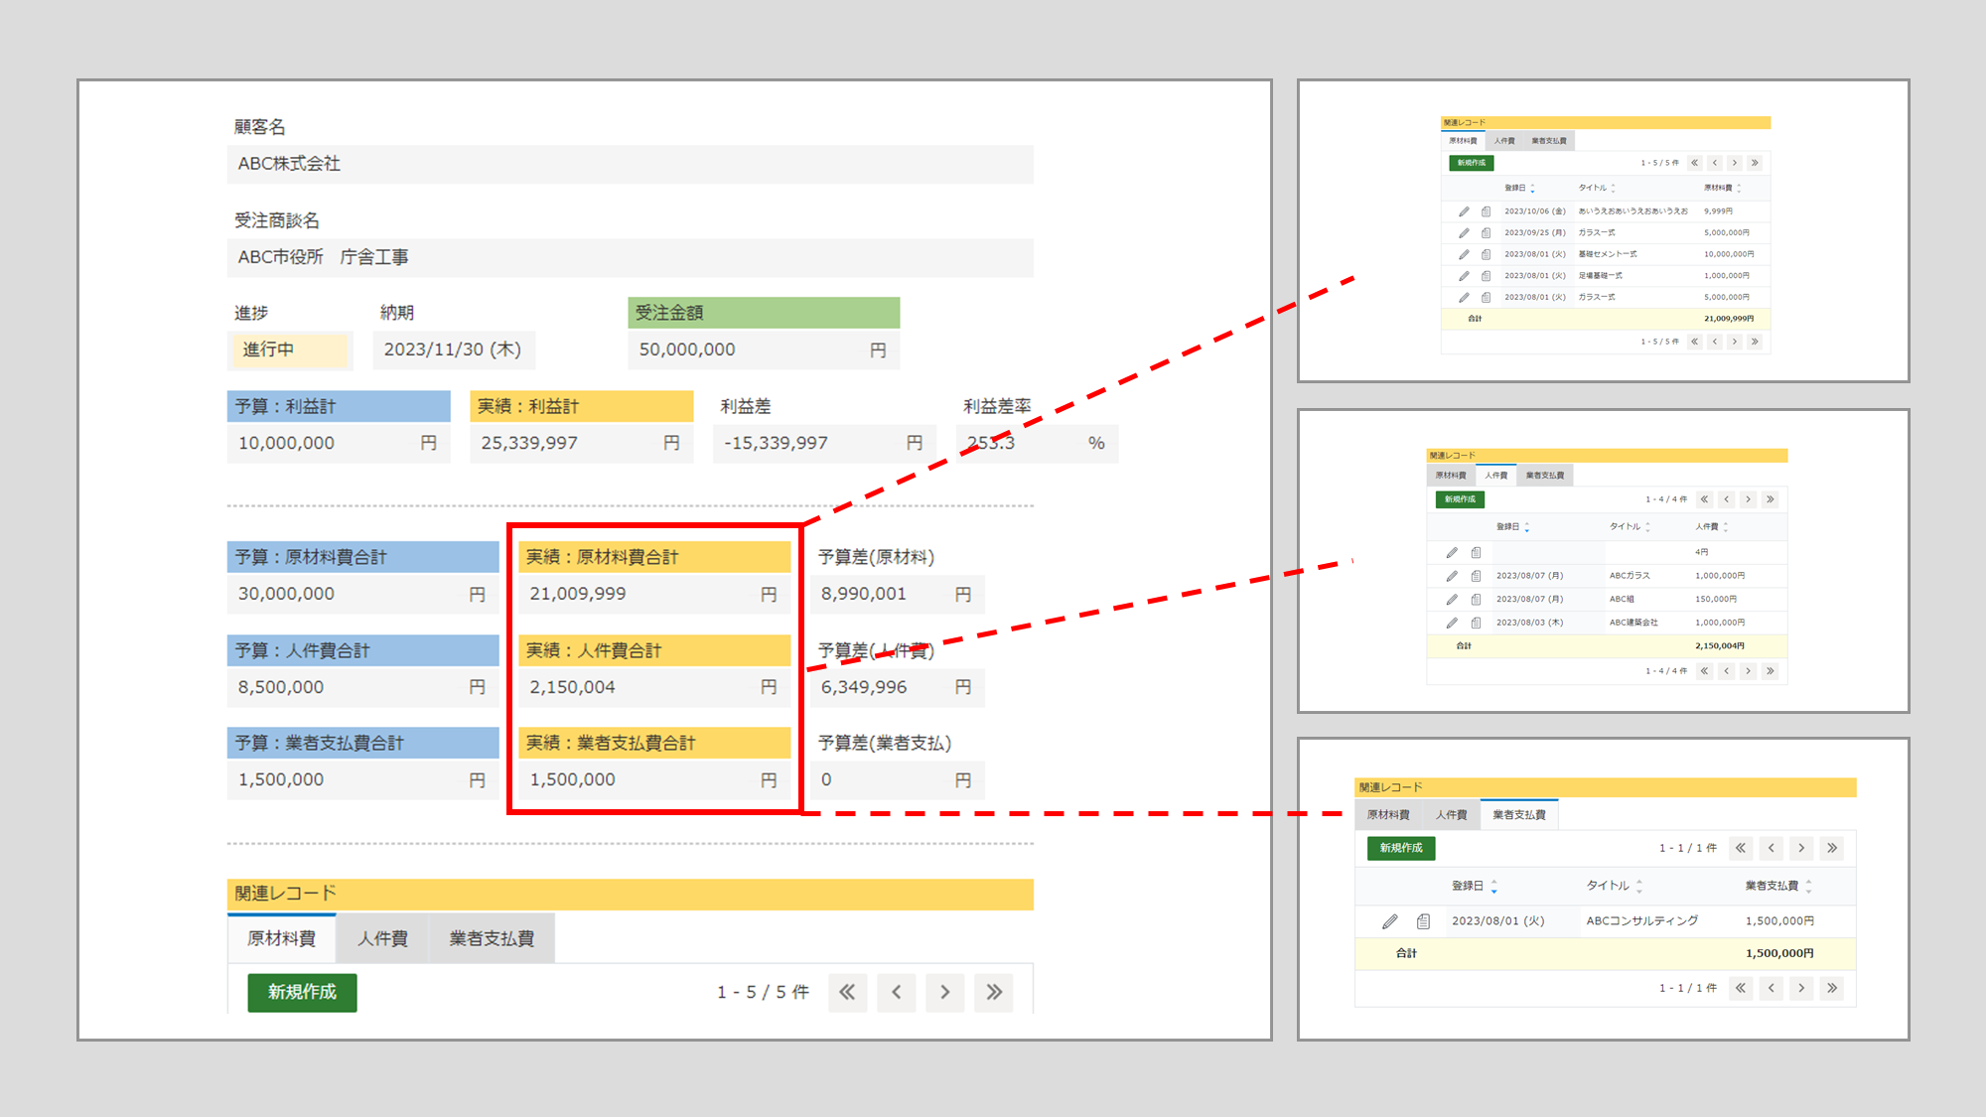
Task: Click the 進行中 progress status field
Action: [288, 350]
